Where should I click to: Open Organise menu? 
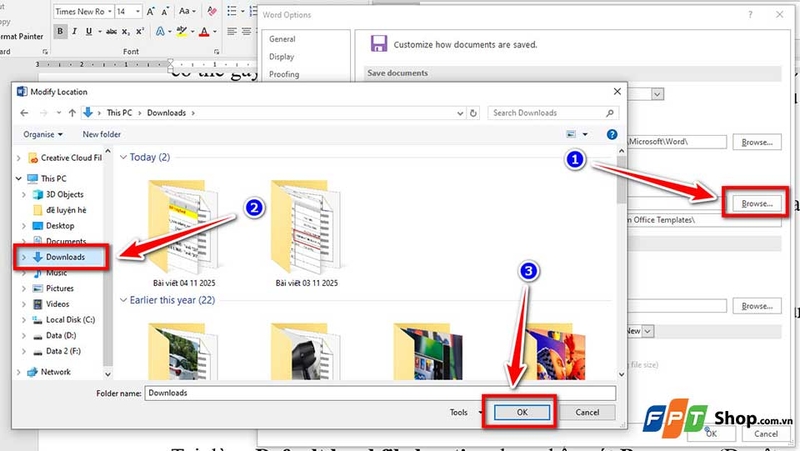tap(43, 134)
